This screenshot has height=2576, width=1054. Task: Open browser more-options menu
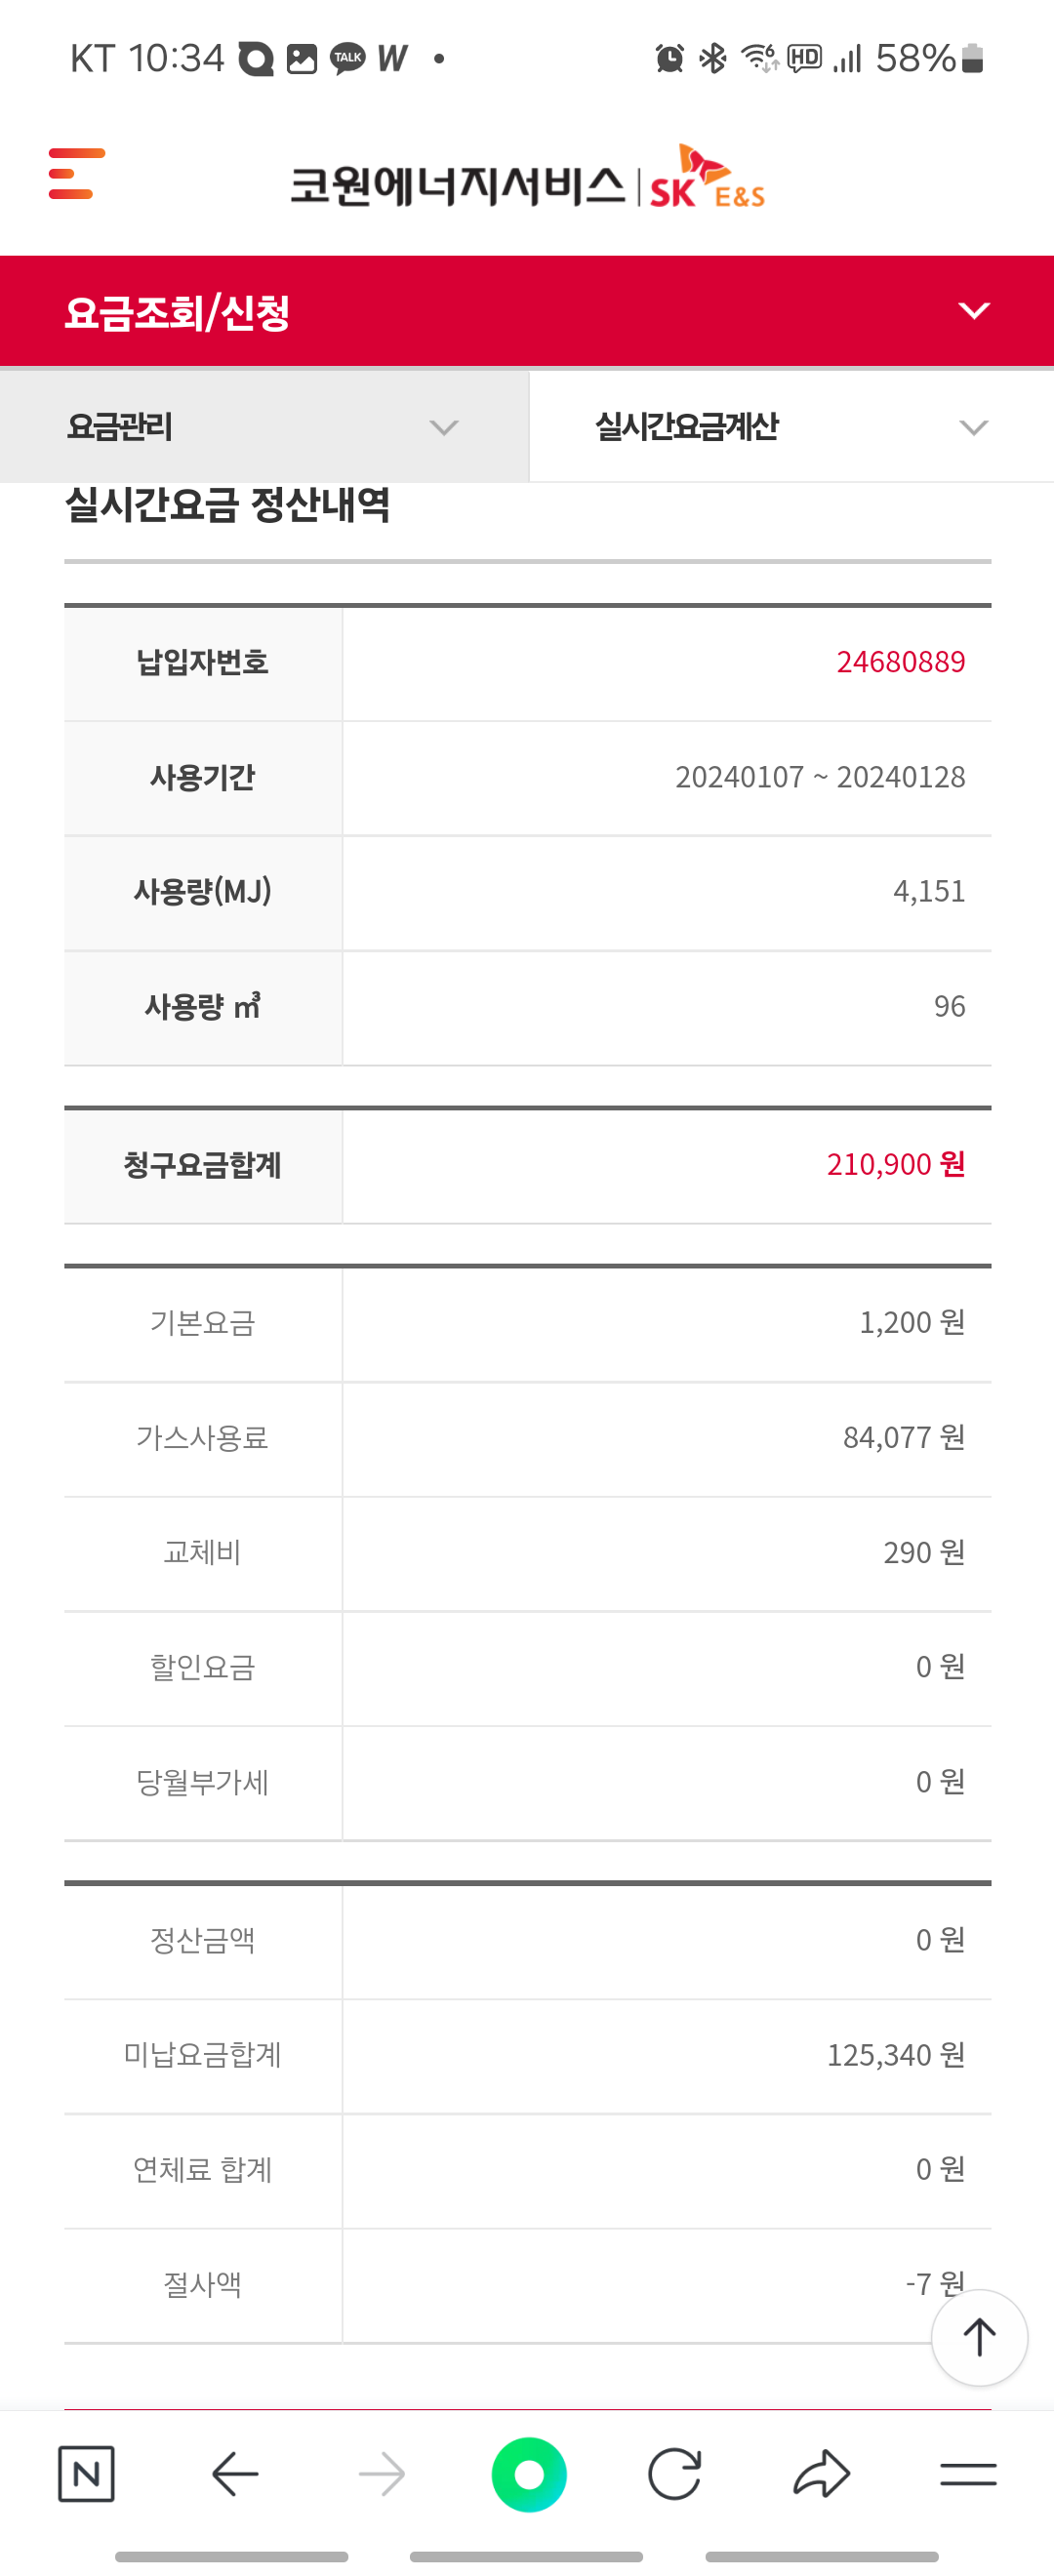pyautogui.click(x=968, y=2474)
